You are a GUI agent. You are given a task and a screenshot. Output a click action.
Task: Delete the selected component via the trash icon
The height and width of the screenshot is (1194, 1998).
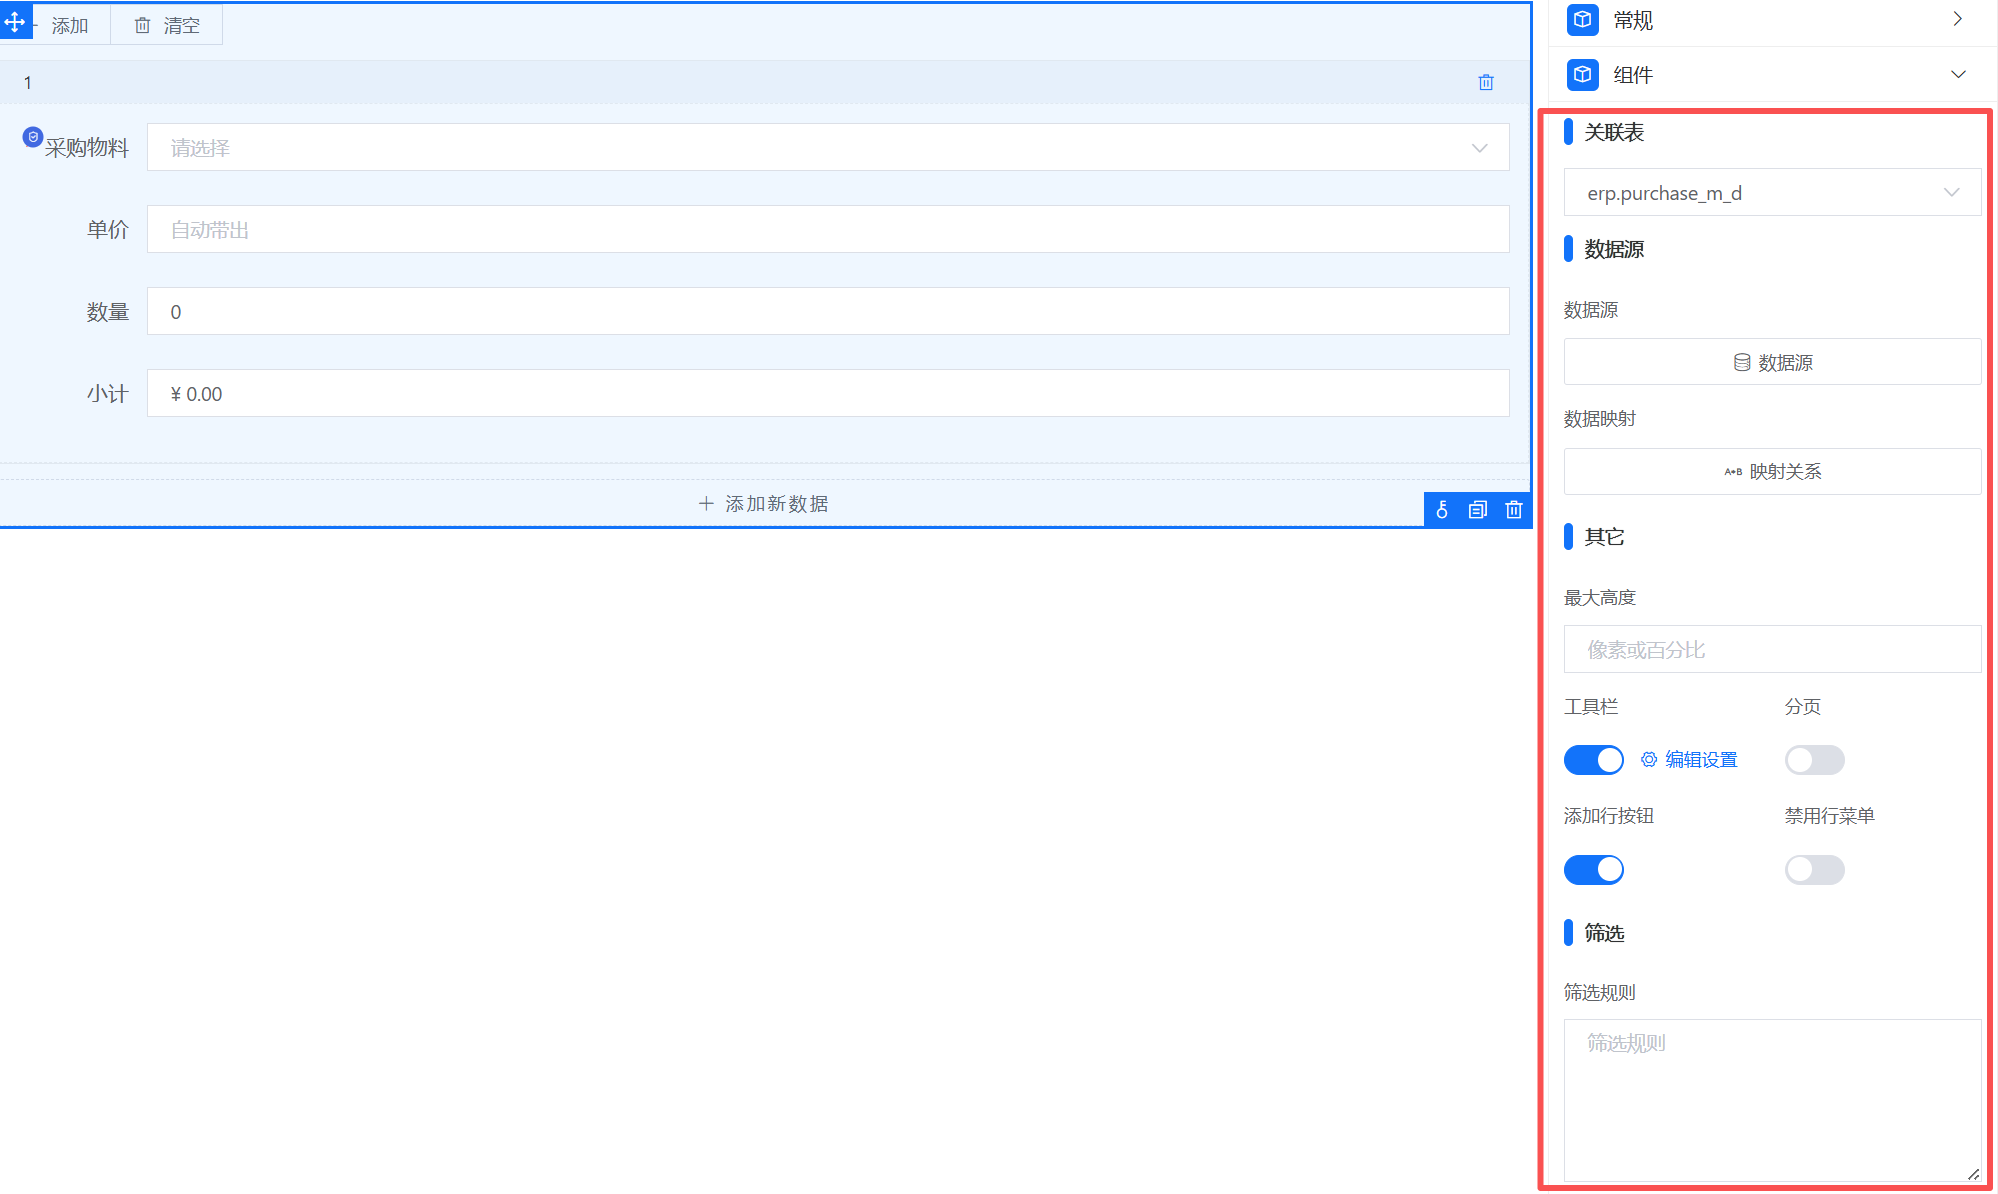pos(1514,510)
